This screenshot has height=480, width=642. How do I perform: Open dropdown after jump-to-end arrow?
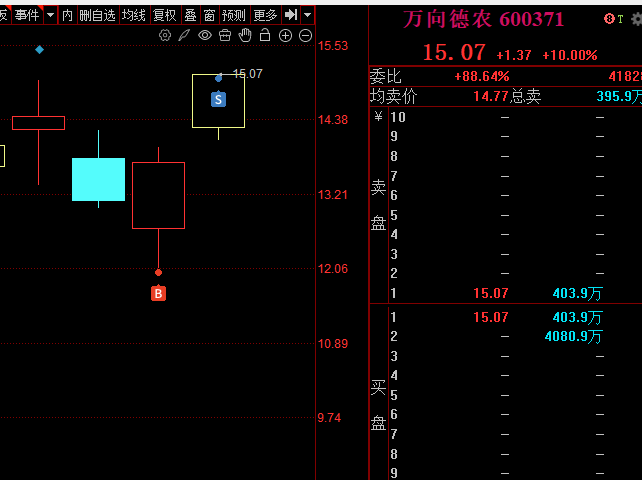pyautogui.click(x=307, y=15)
